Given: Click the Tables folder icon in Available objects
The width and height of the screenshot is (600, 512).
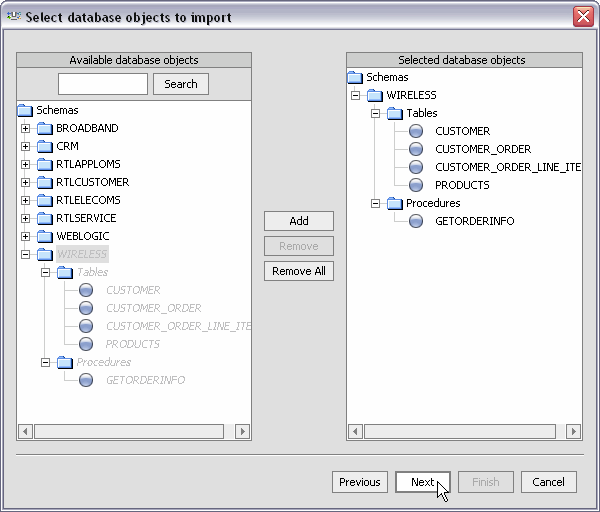Looking at the screenshot, I should tap(65, 272).
